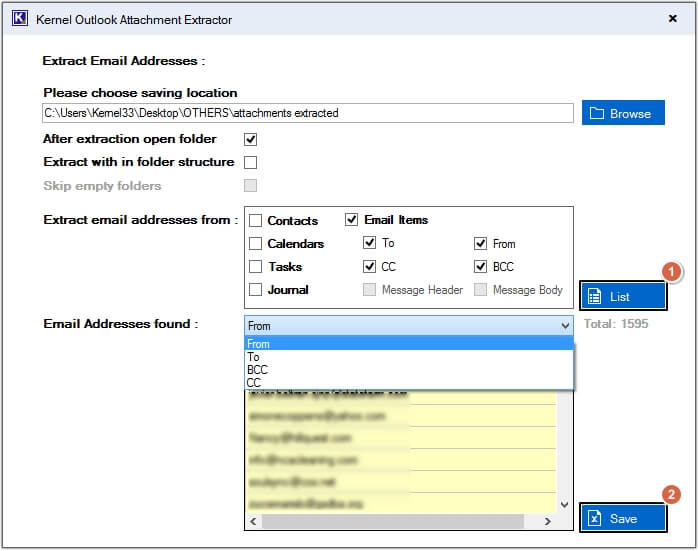699x551 pixels.
Task: Check the Journal checkbox
Action: click(255, 290)
